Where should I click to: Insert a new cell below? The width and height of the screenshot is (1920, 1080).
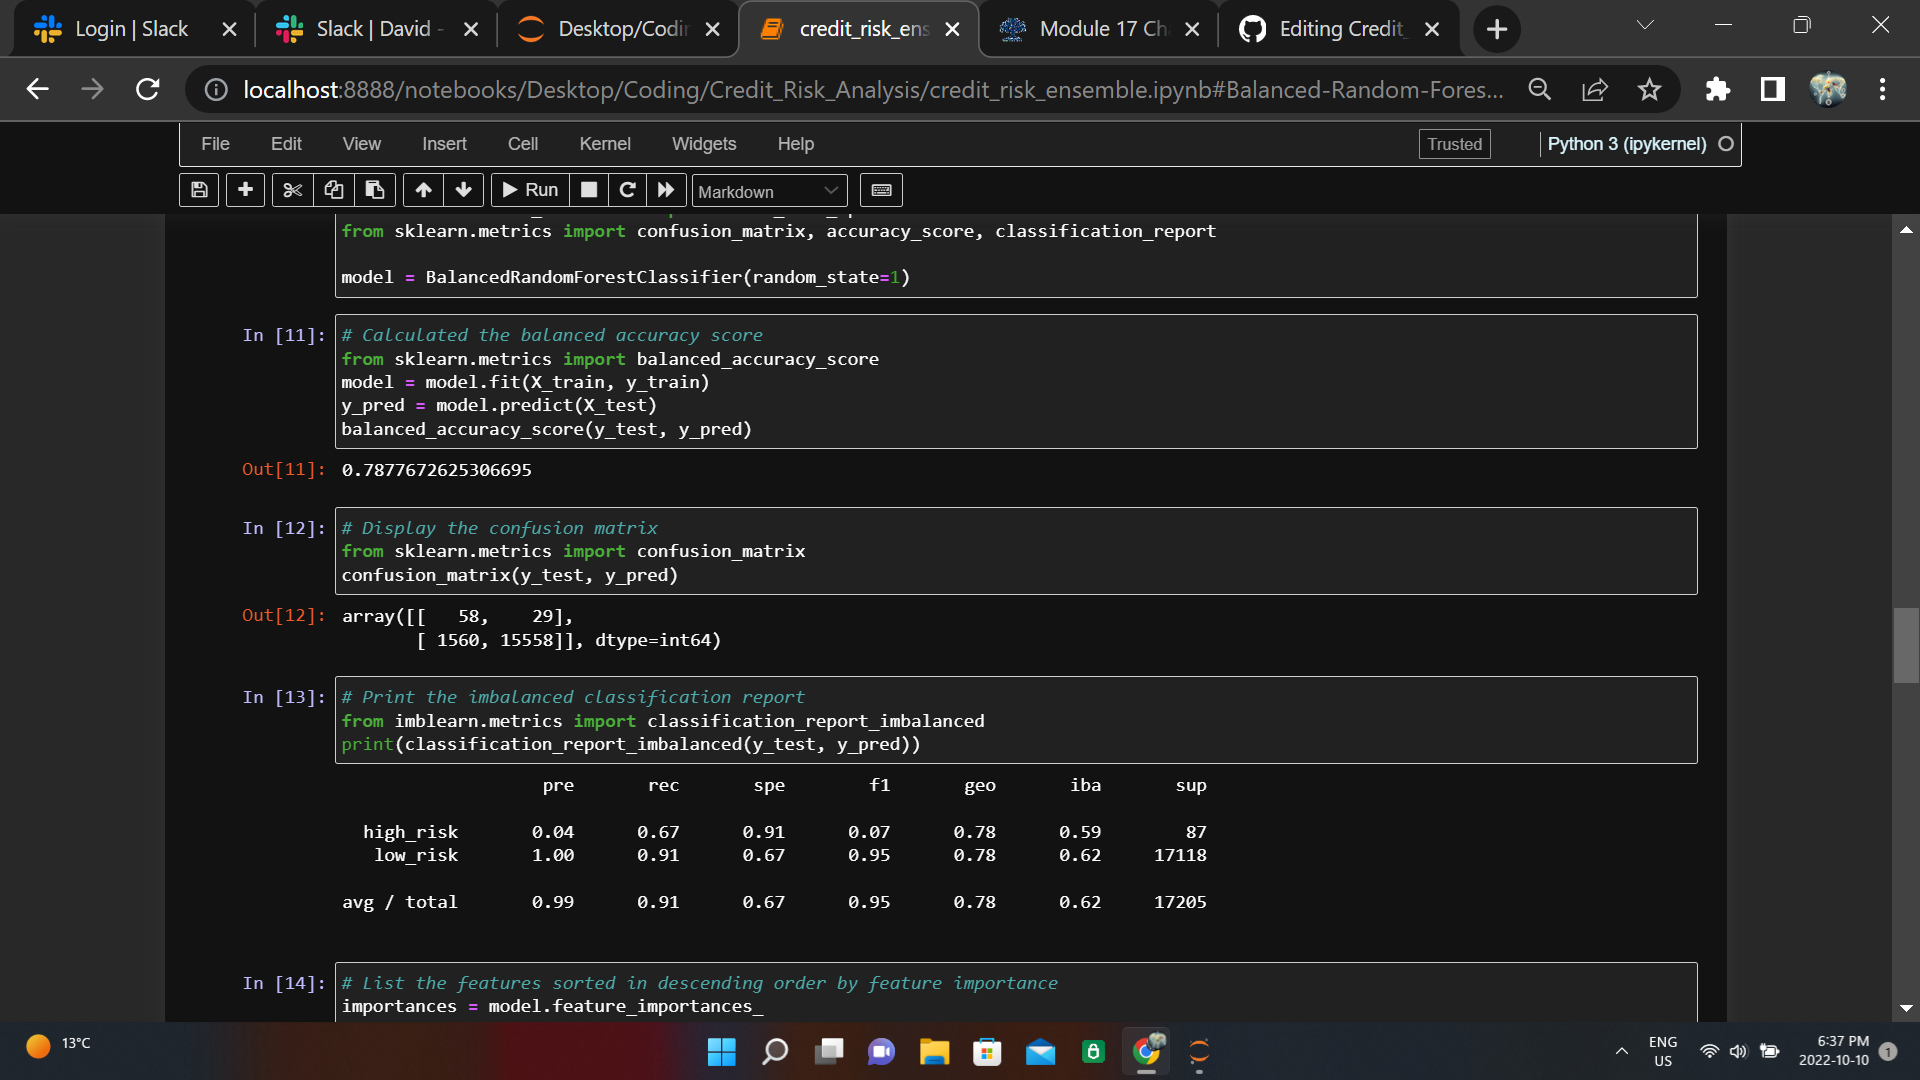point(245,190)
